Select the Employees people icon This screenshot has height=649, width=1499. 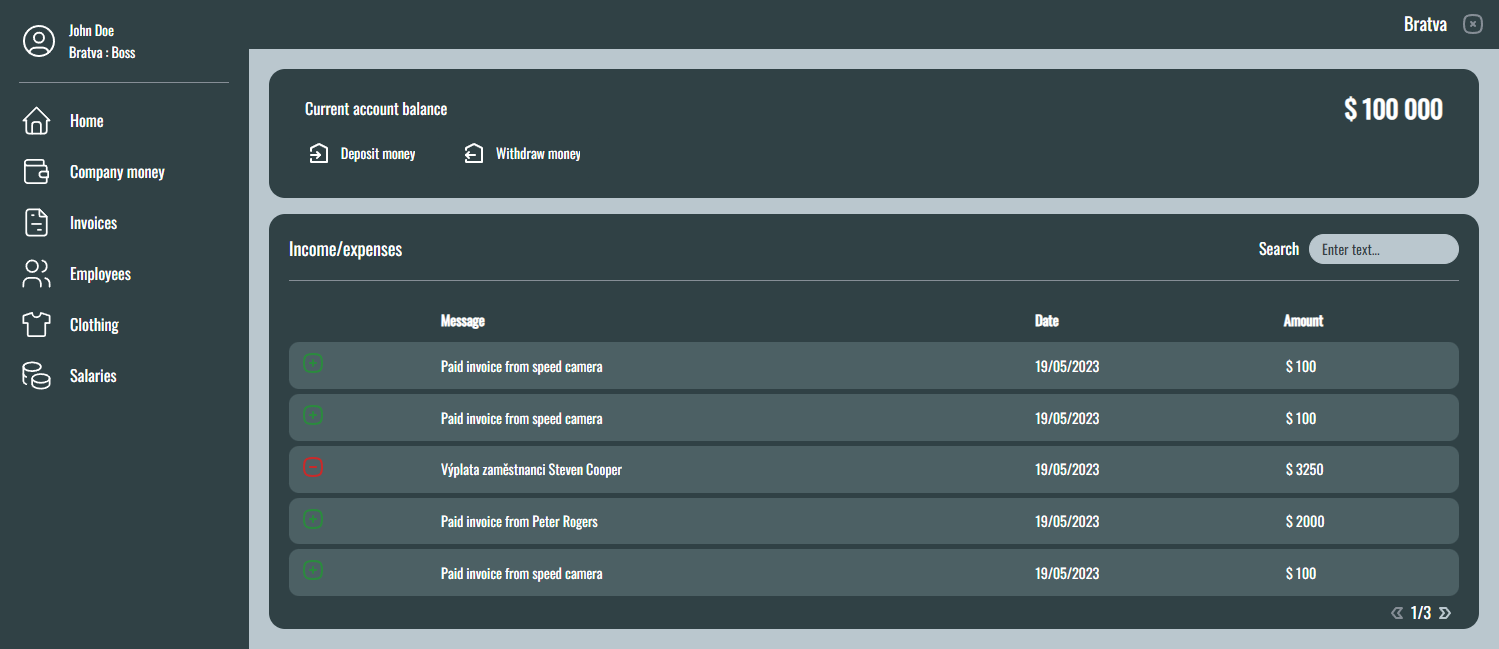coord(36,274)
